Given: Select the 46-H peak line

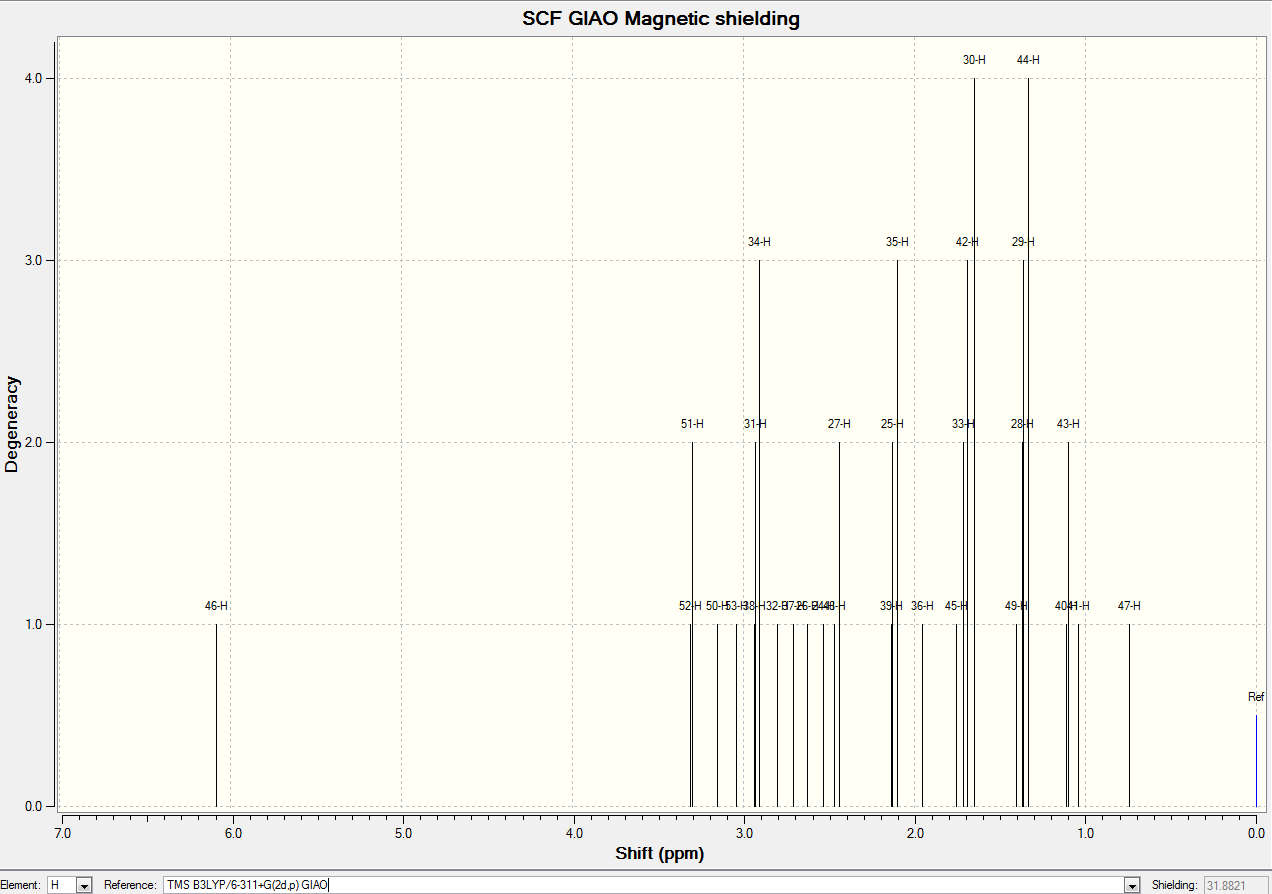Looking at the screenshot, I should [x=216, y=715].
